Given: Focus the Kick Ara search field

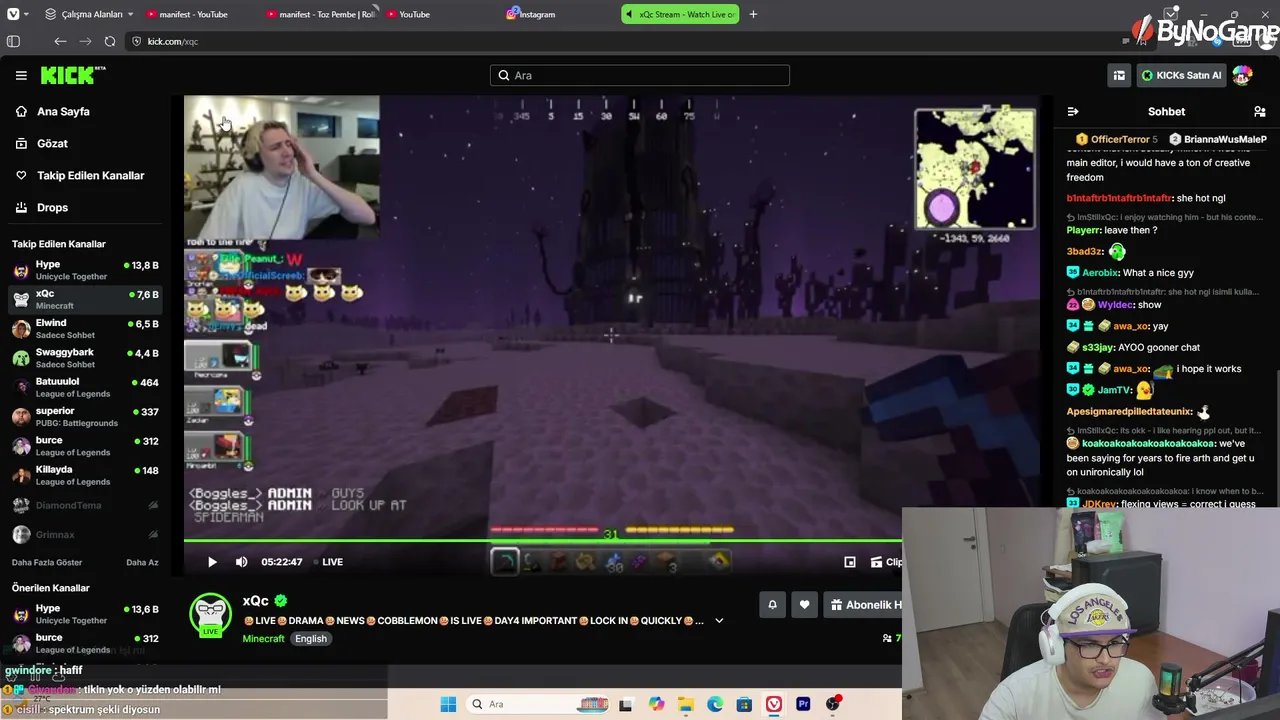Looking at the screenshot, I should [x=640, y=75].
